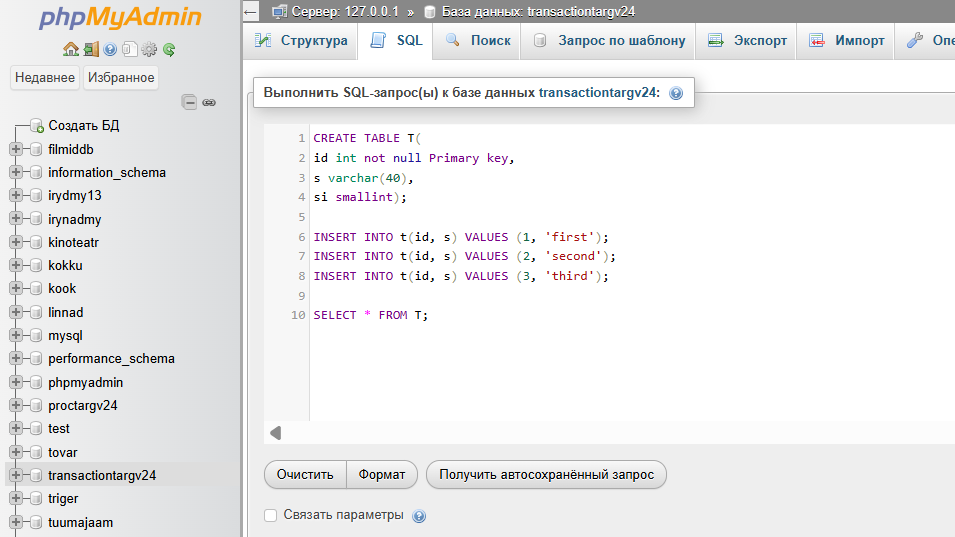Expand the irydmy13 database node
The height and width of the screenshot is (537, 955).
coord(16,195)
